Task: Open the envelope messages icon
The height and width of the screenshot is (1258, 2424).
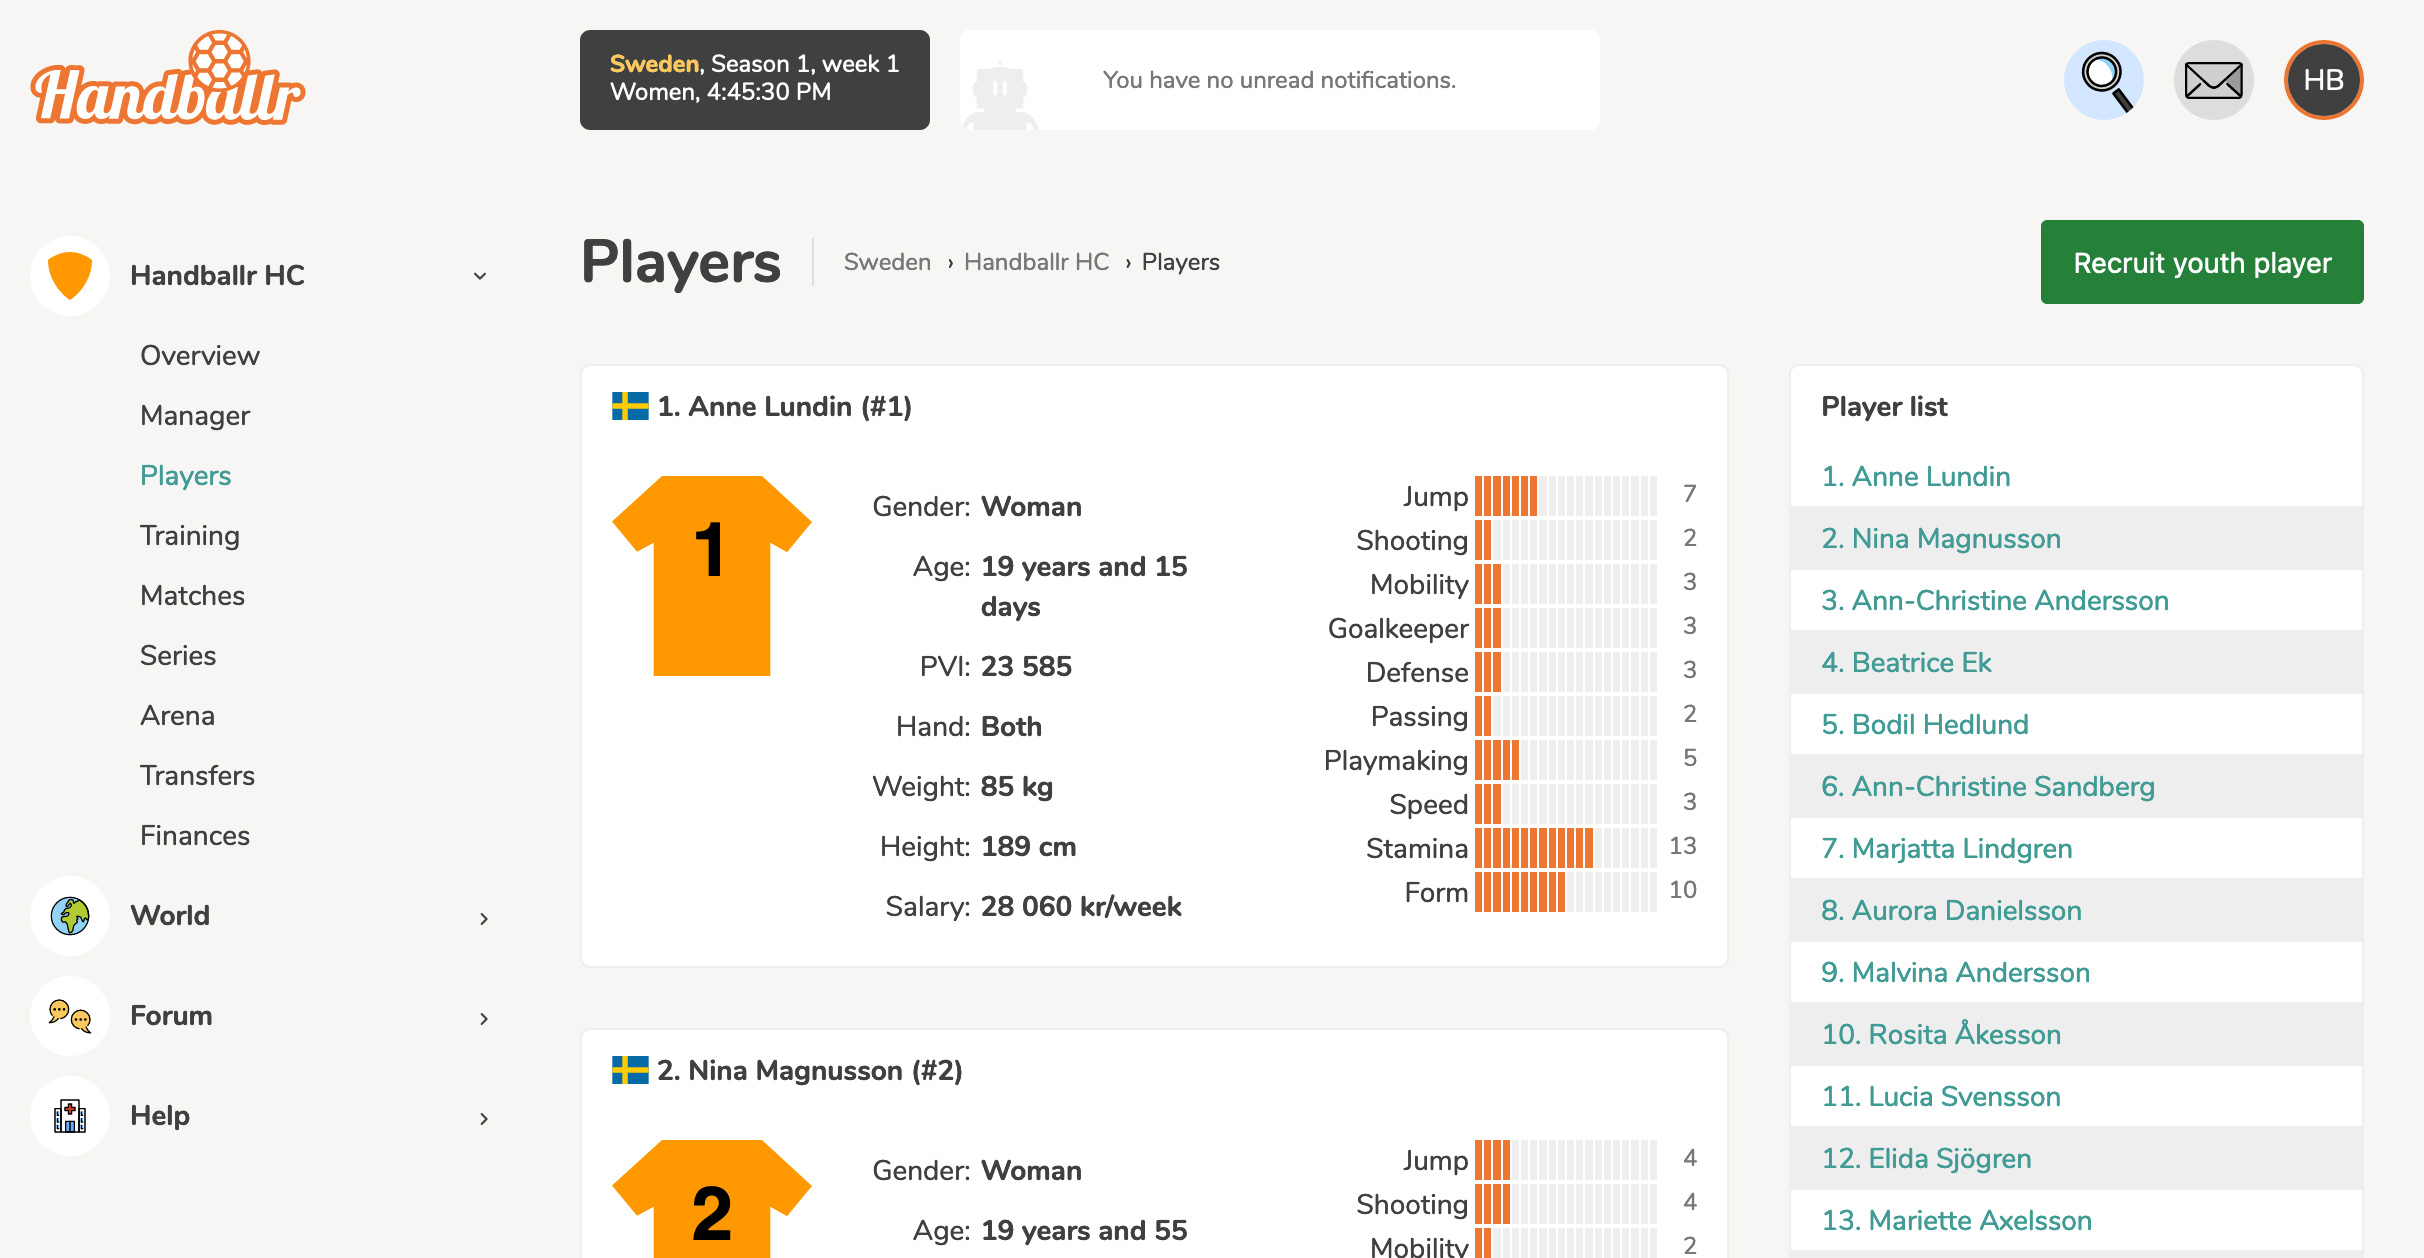Action: (x=2213, y=80)
